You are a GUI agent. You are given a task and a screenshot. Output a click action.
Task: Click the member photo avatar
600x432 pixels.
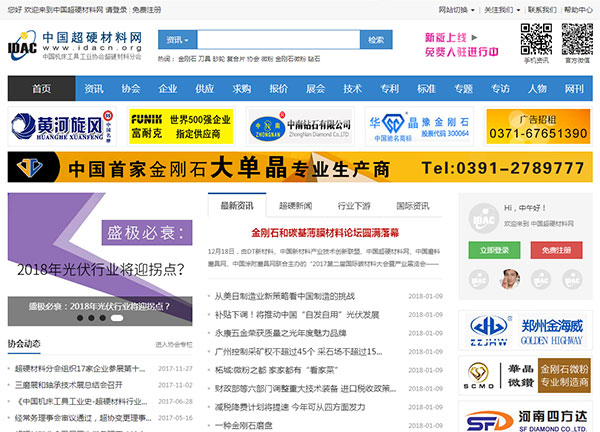click(x=510, y=279)
